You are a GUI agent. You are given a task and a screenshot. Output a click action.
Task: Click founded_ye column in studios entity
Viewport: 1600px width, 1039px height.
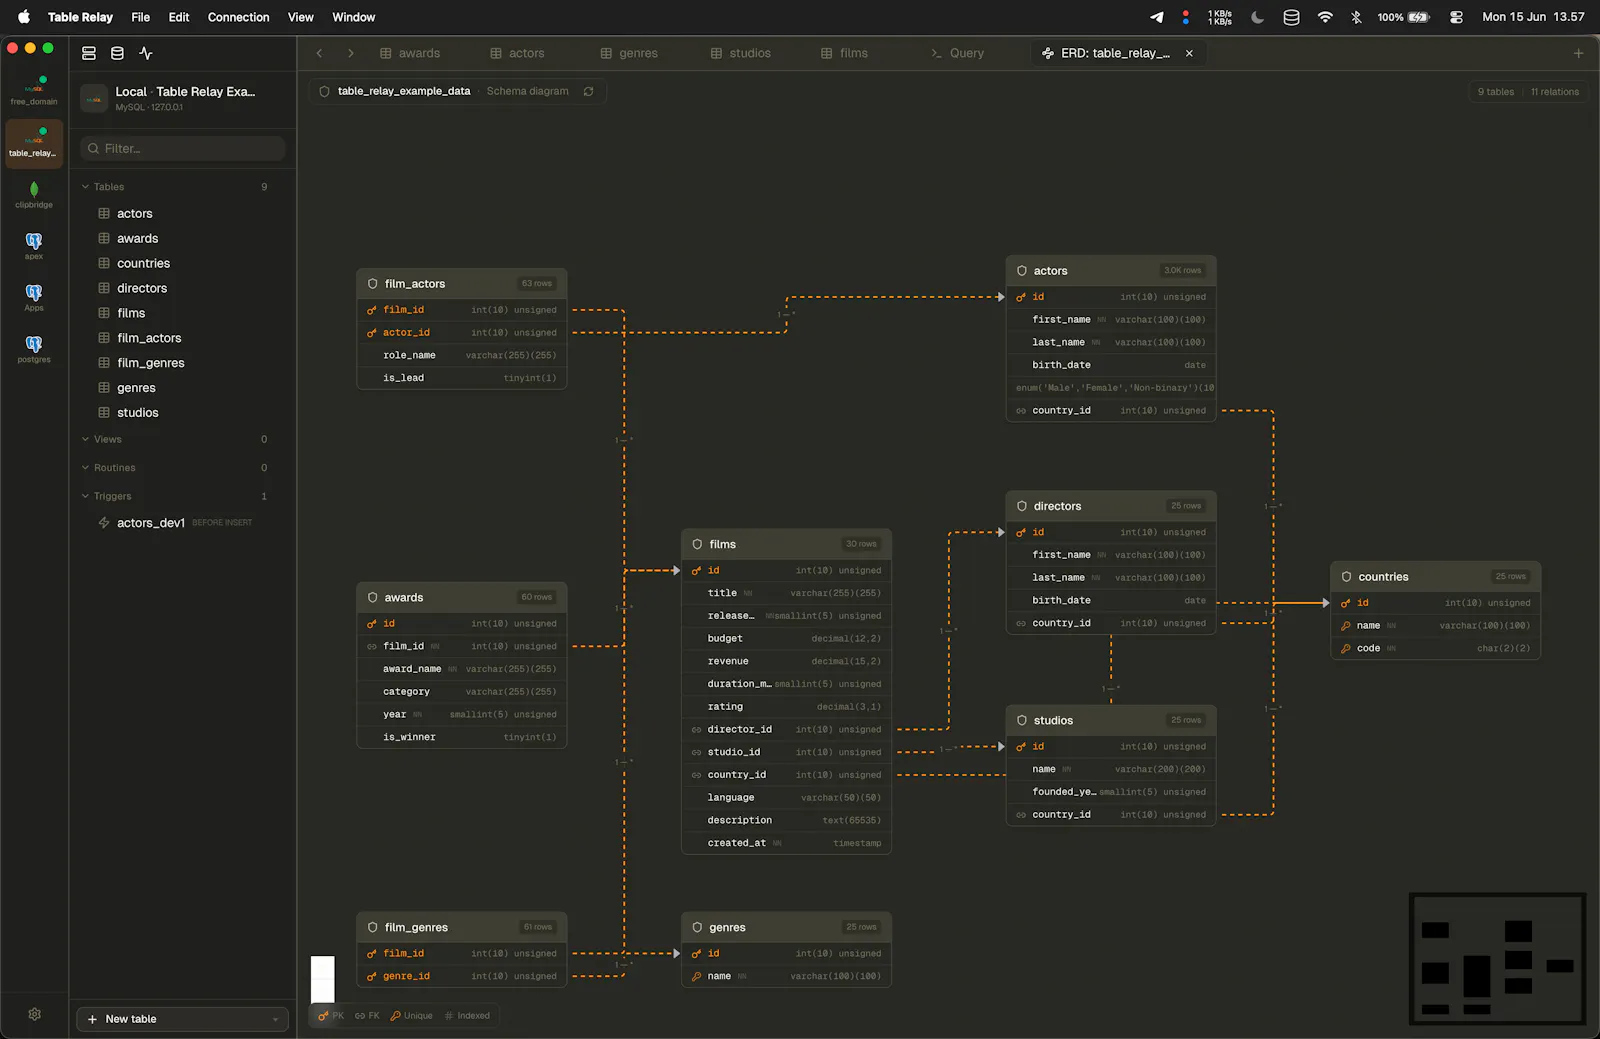(1111, 792)
